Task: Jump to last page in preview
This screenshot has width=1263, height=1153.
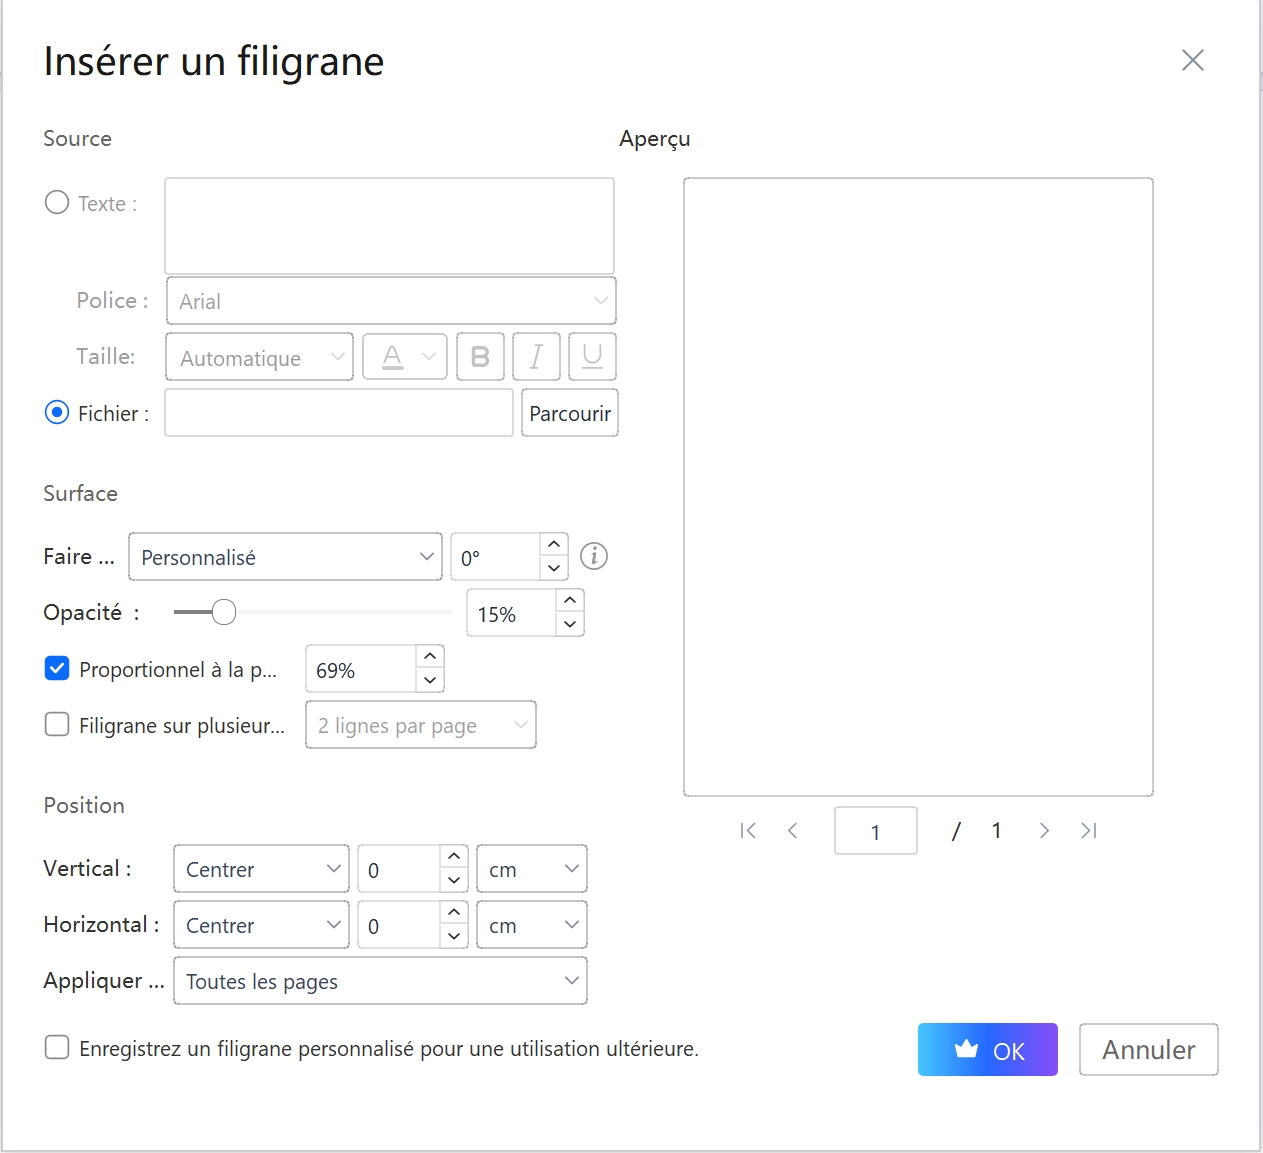Action: [x=1089, y=830]
